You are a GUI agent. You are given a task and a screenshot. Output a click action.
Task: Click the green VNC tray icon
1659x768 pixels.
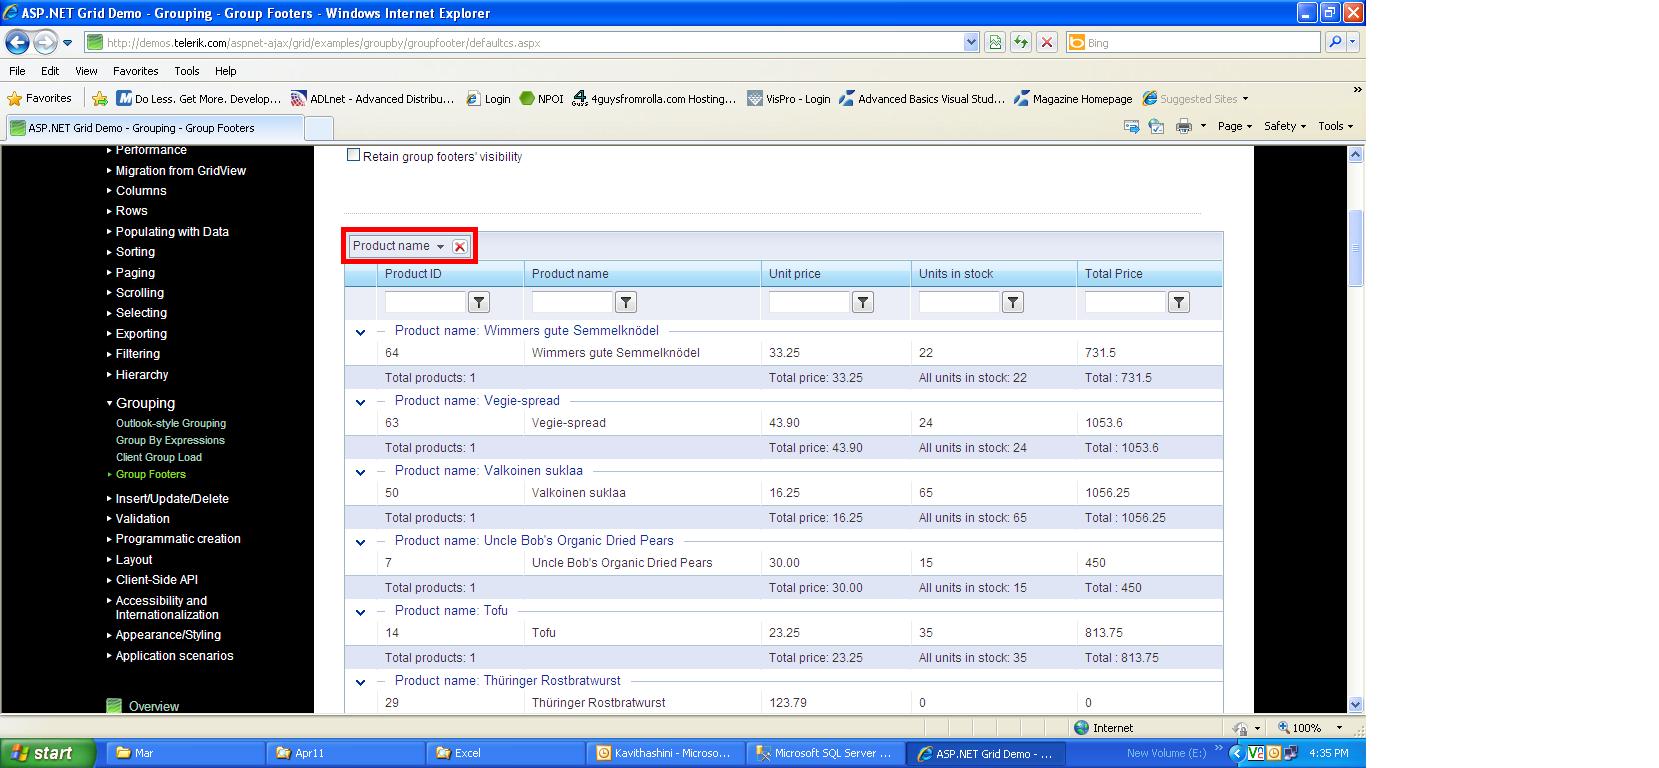pos(1256,753)
